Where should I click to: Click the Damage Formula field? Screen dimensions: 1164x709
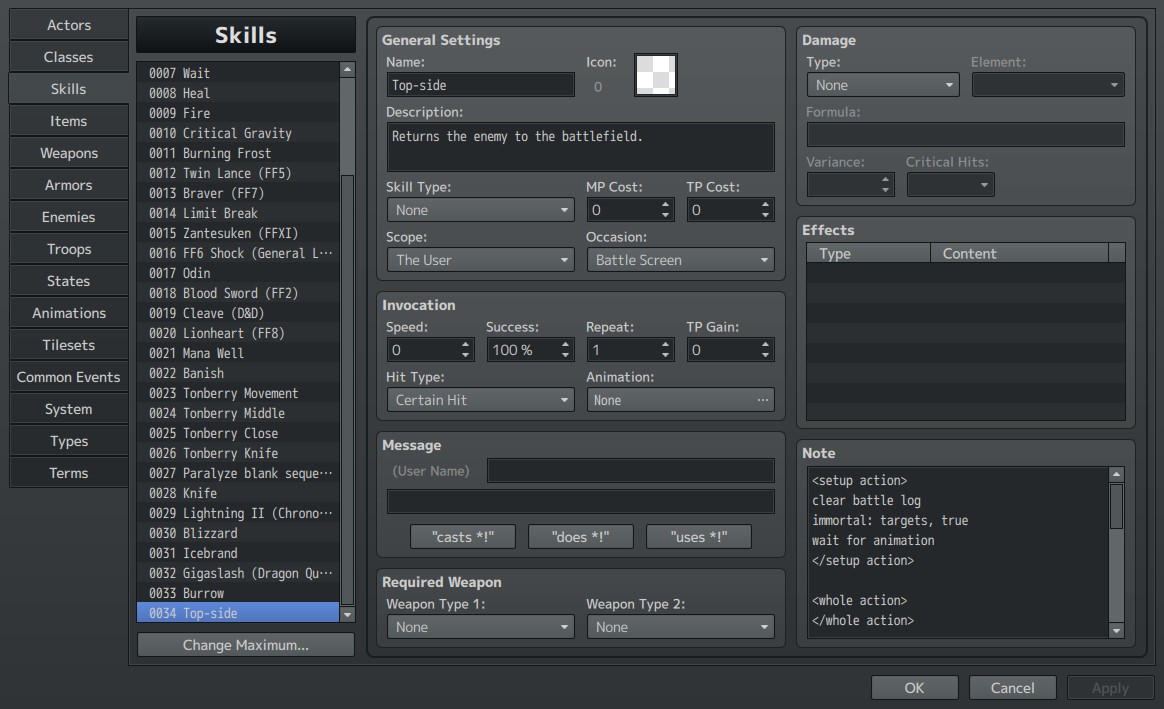point(965,135)
